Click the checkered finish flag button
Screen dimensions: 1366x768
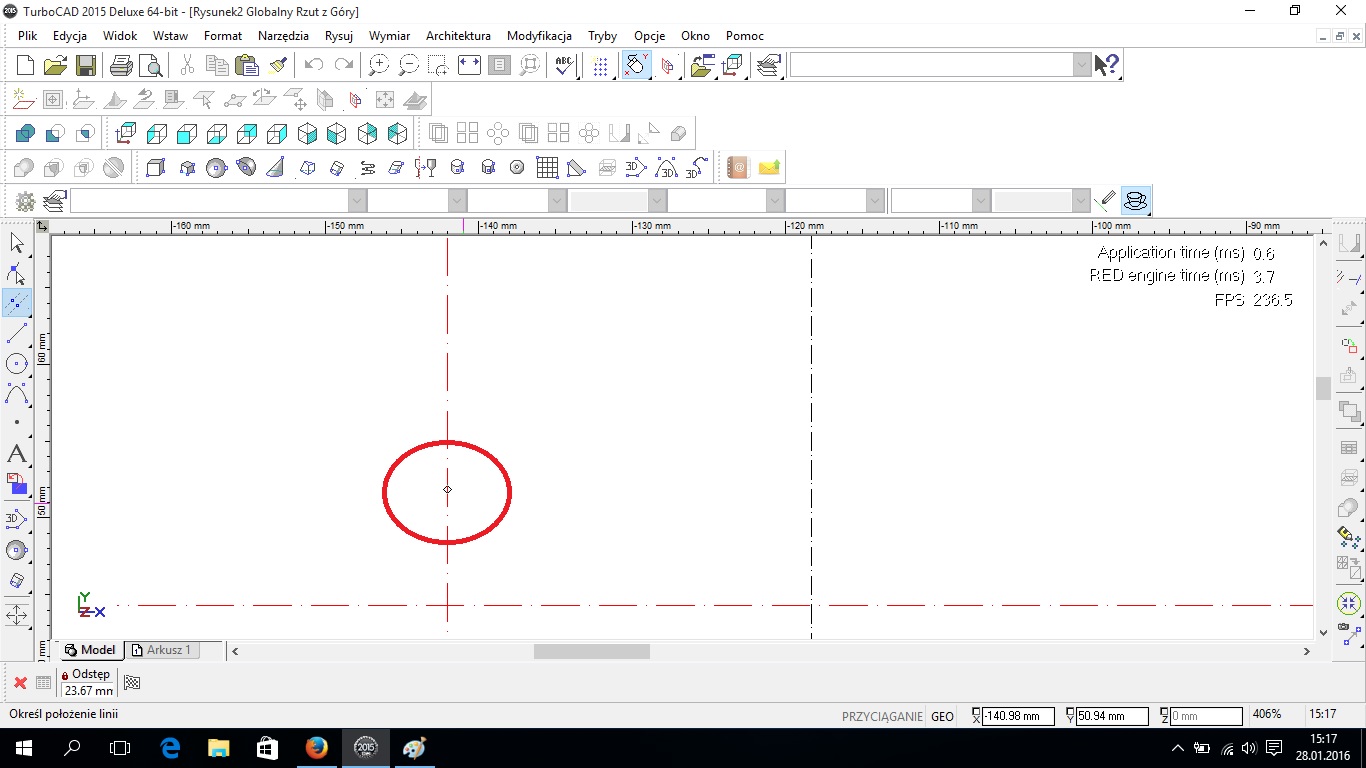(131, 683)
